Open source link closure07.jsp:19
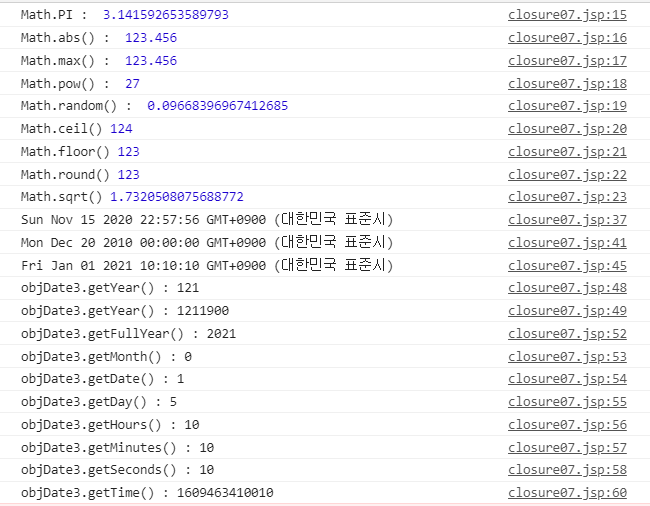The height and width of the screenshot is (506, 650). pos(567,106)
